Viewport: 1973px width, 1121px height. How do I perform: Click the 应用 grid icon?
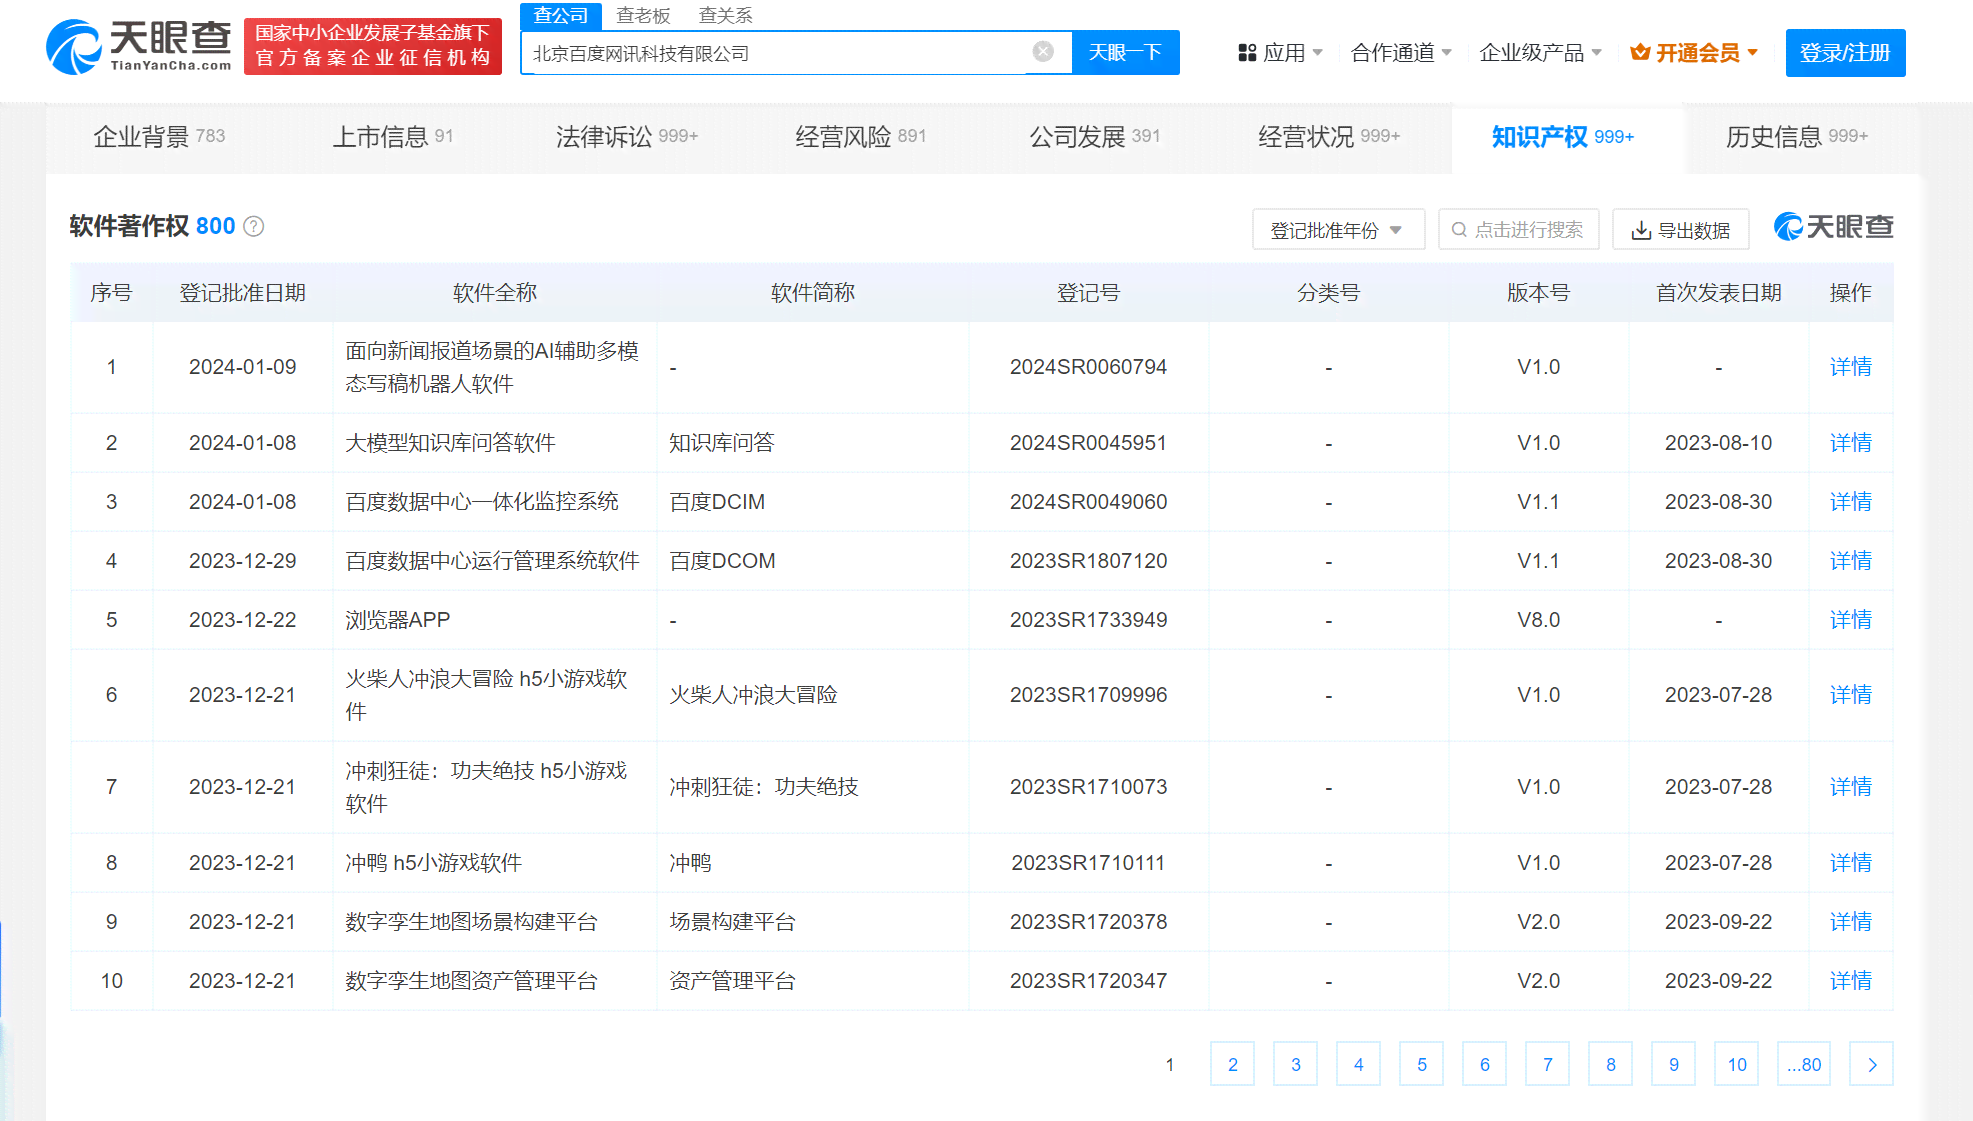[x=1243, y=52]
